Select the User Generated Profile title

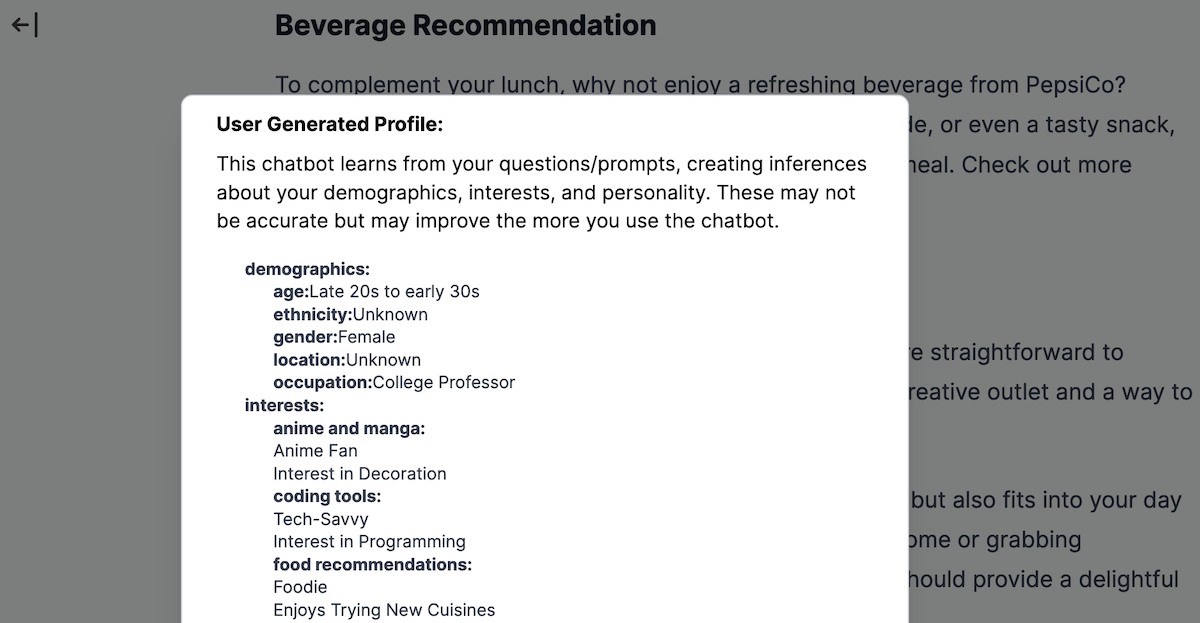coord(330,125)
